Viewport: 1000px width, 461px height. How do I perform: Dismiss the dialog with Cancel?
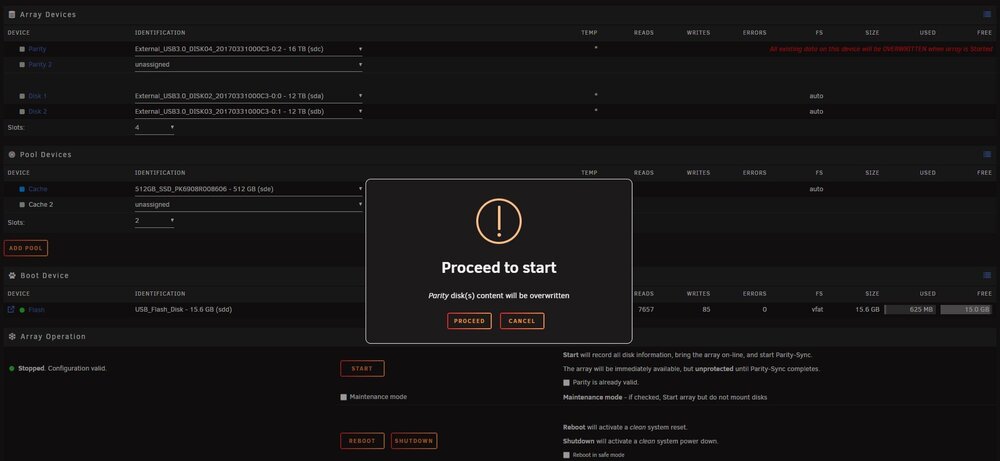tap(522, 321)
